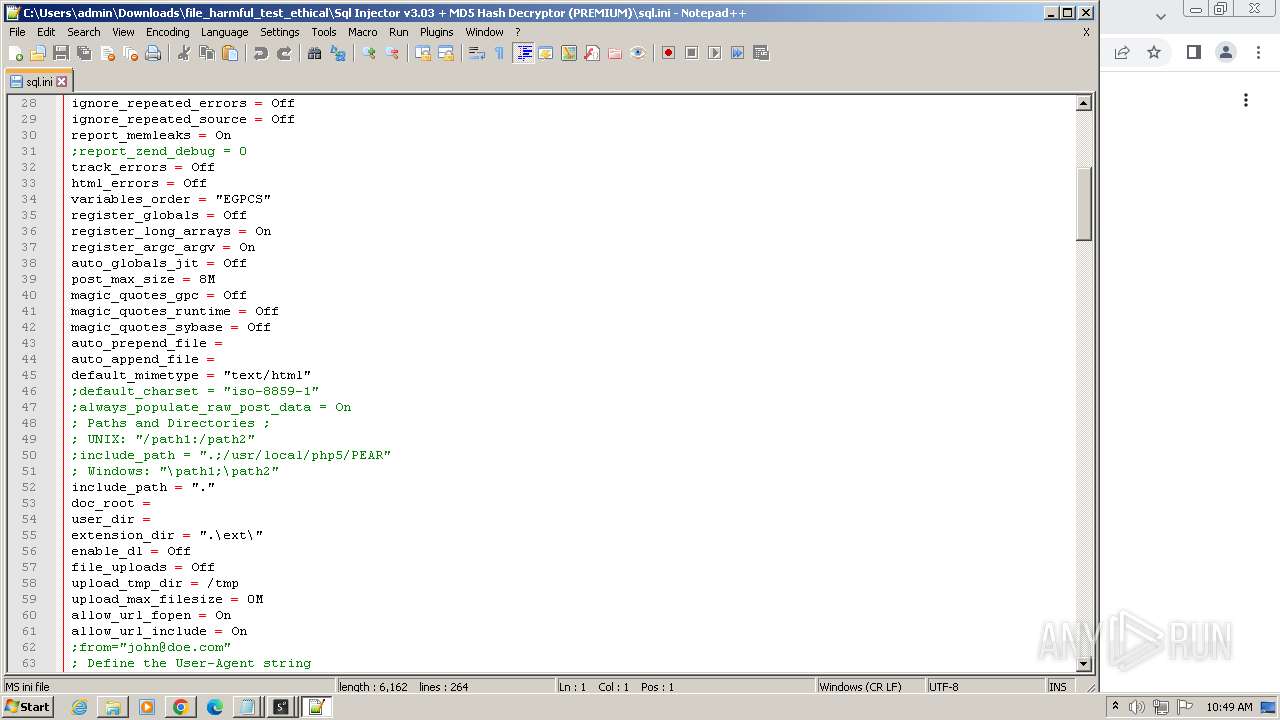Open Google Chrome from taskbar

180,707
